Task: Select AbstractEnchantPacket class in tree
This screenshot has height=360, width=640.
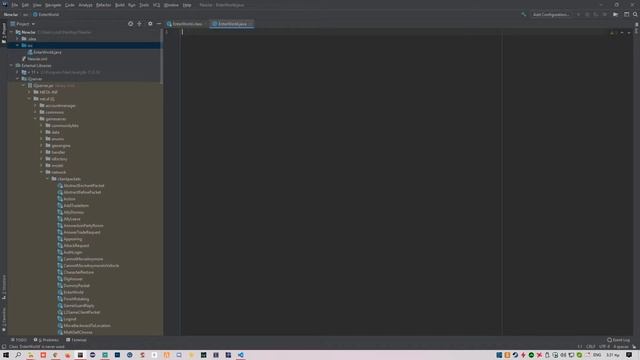Action: [x=84, y=186]
